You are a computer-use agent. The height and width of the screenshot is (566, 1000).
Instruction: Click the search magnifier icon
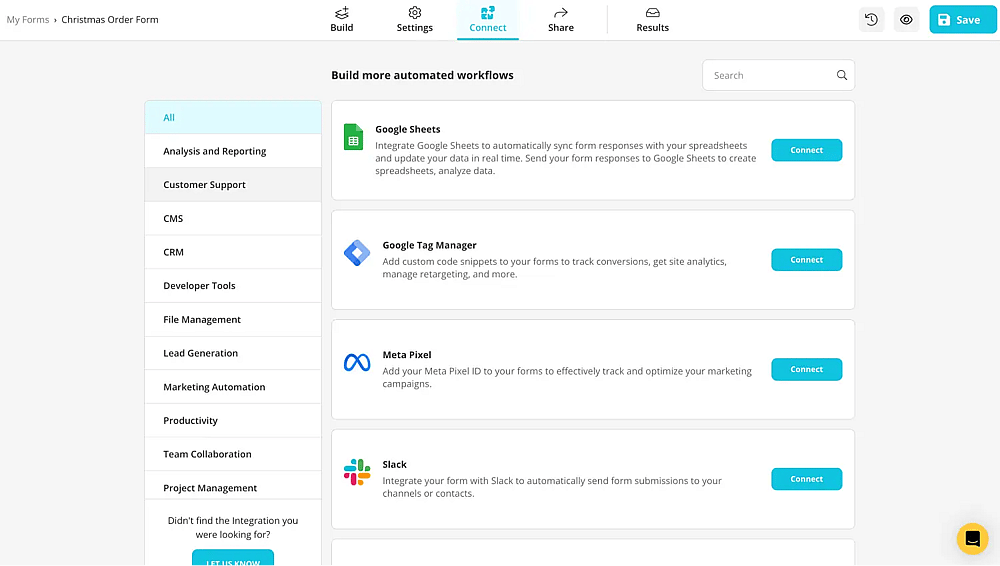842,75
